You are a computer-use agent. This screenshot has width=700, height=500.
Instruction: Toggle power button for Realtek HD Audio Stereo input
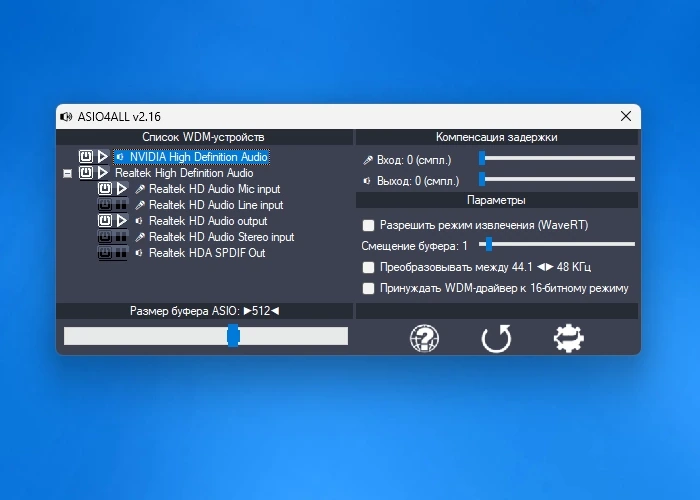pos(105,237)
